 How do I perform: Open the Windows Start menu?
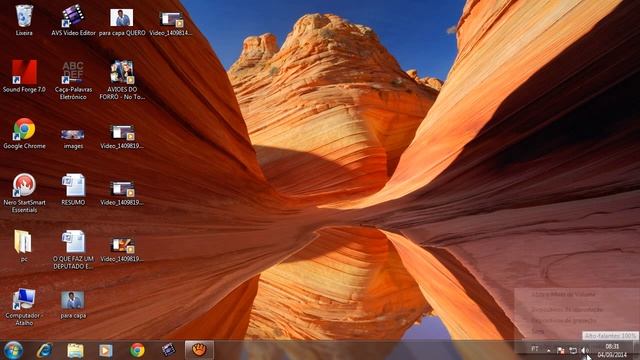(13, 350)
